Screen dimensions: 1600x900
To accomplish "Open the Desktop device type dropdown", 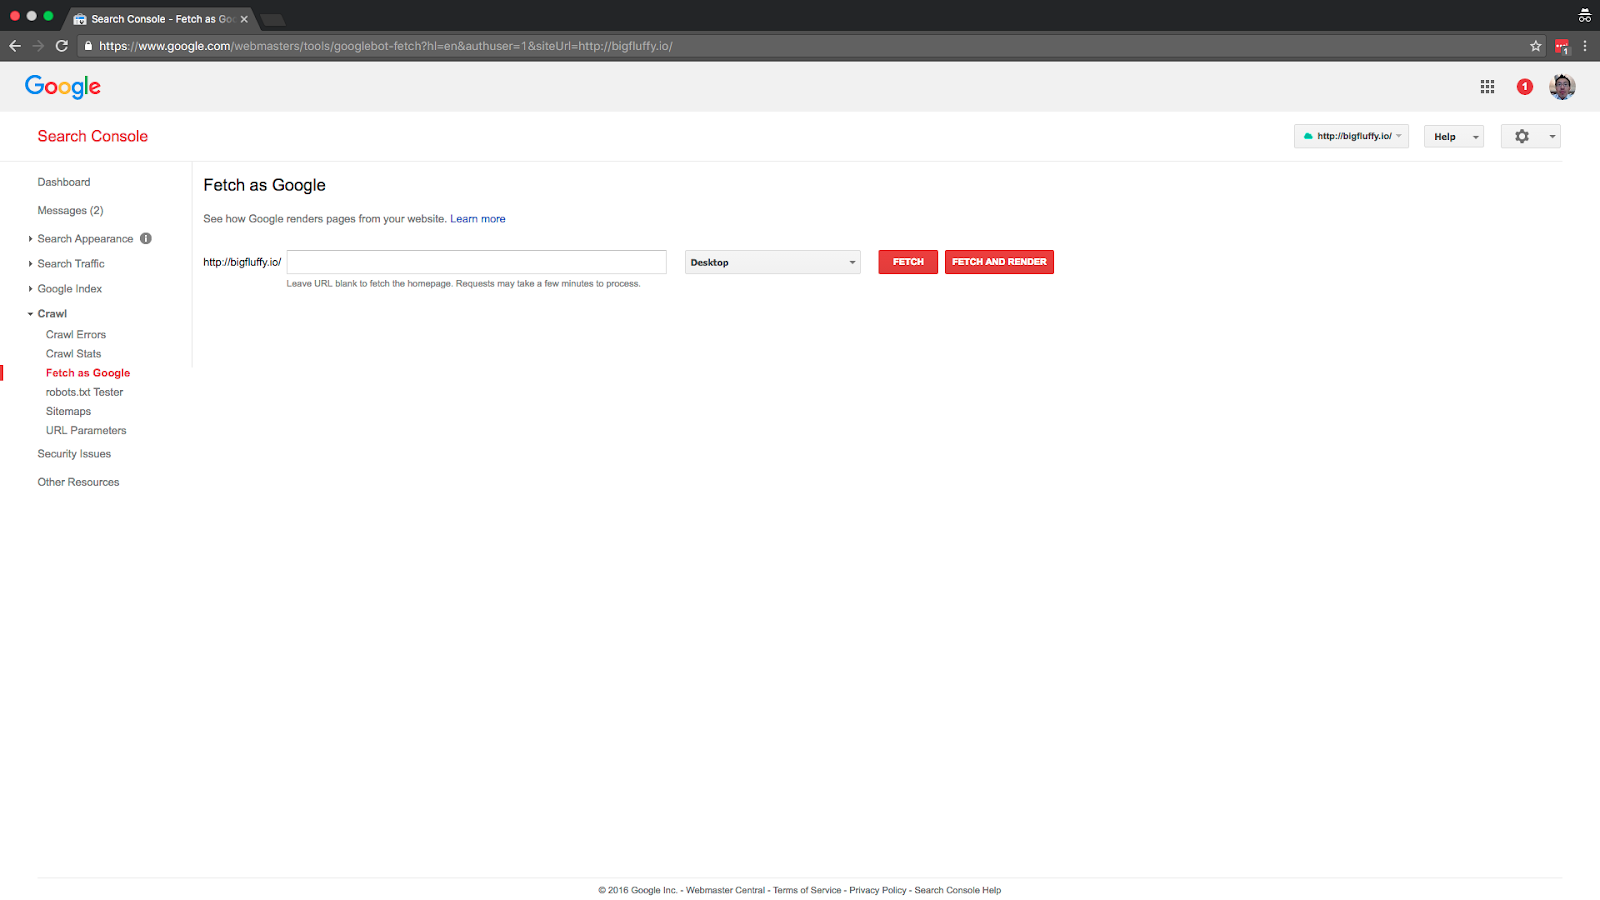I will click(772, 262).
